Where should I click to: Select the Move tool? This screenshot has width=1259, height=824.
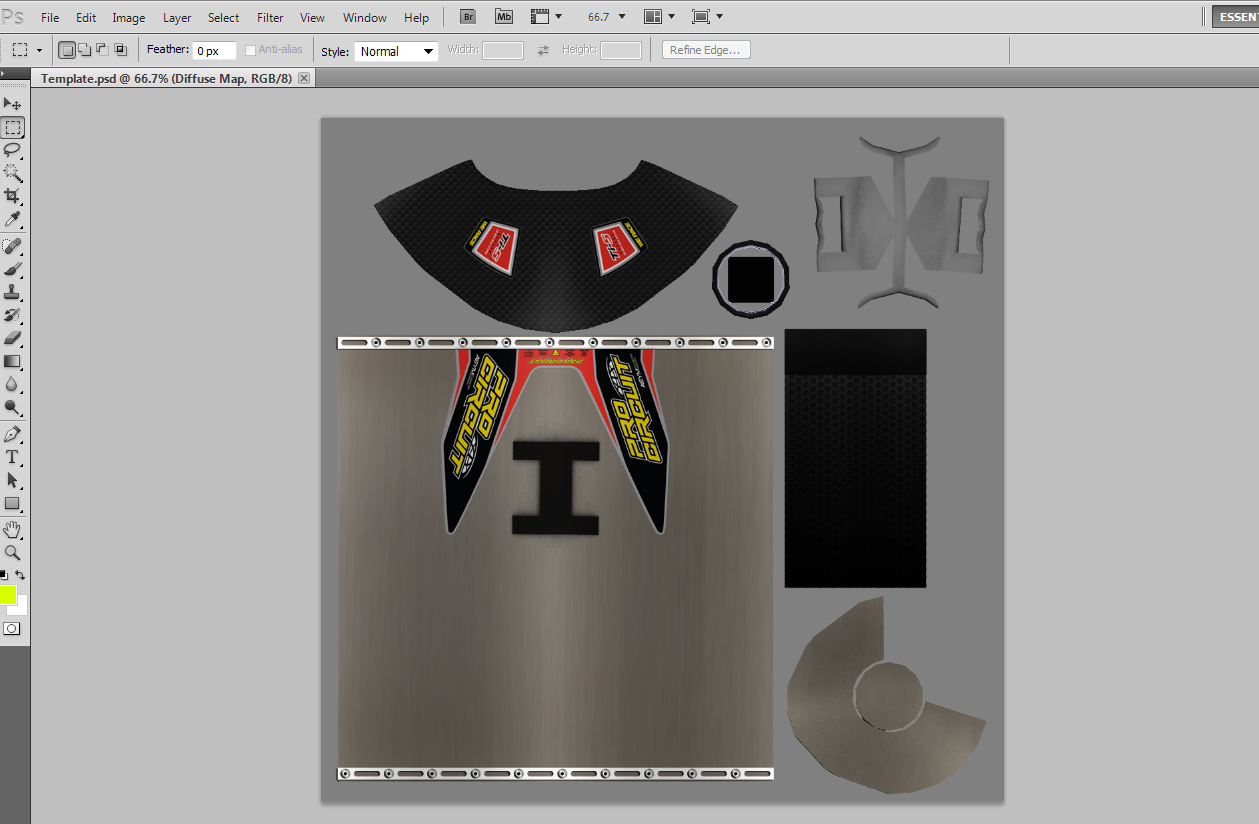pos(12,104)
